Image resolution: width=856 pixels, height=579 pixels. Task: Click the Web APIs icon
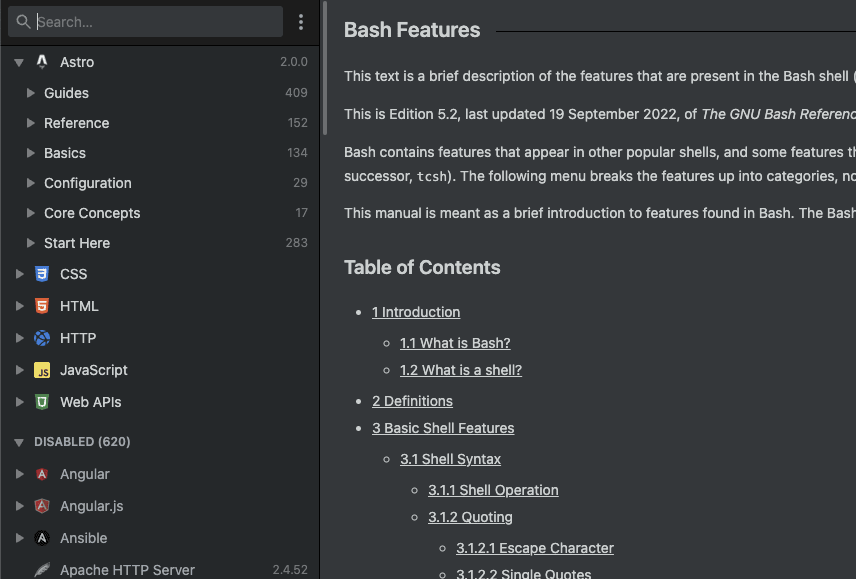tap(42, 402)
